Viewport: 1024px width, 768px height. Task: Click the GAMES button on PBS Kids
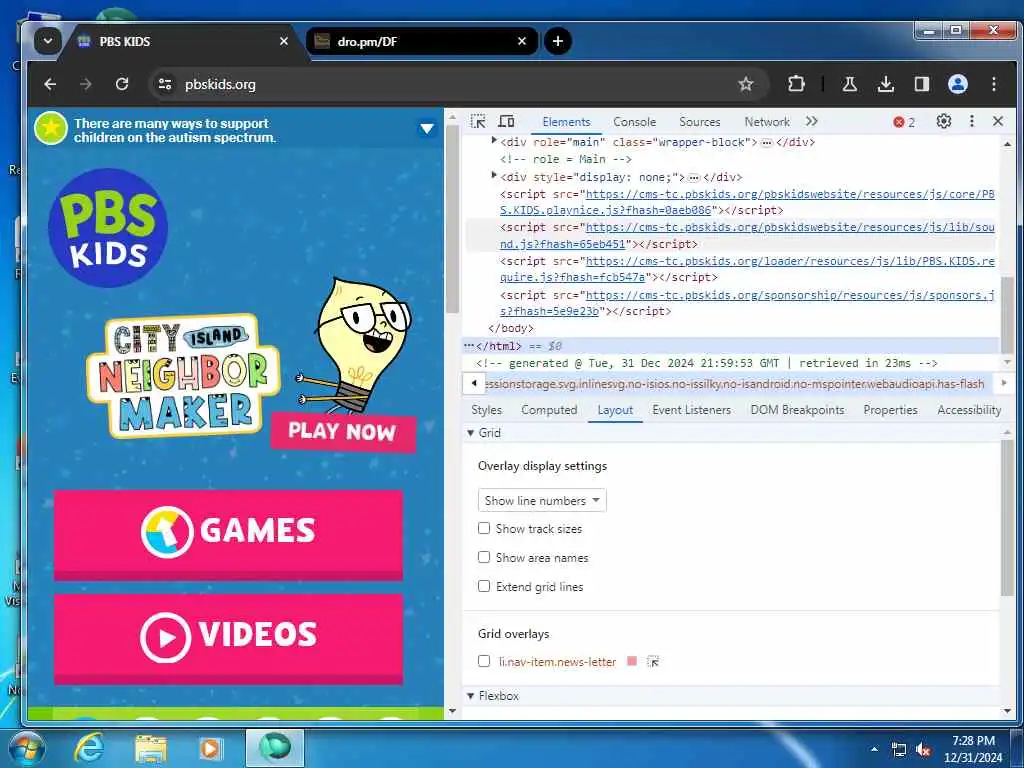click(x=228, y=534)
